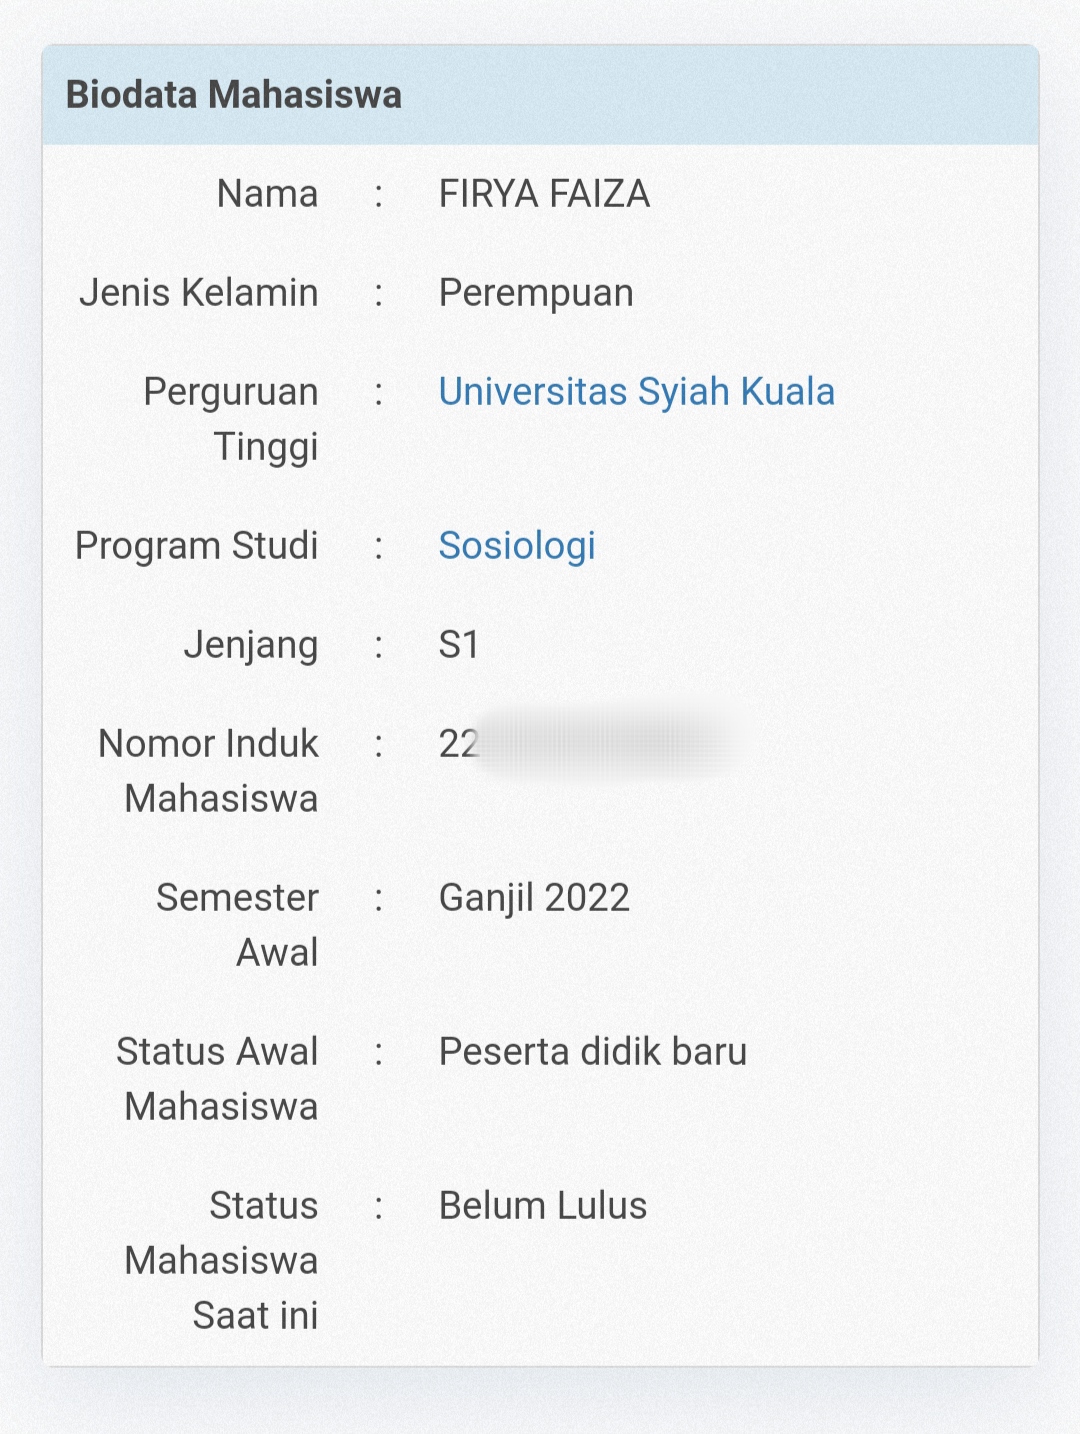The width and height of the screenshot is (1080, 1434).
Task: Click the Jenjang label
Action: point(251,645)
